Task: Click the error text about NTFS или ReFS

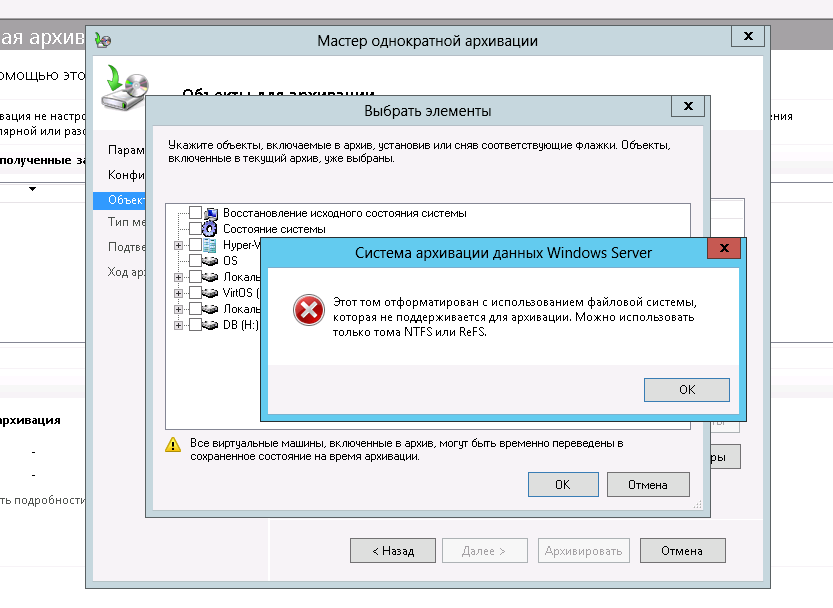Action: pos(514,317)
